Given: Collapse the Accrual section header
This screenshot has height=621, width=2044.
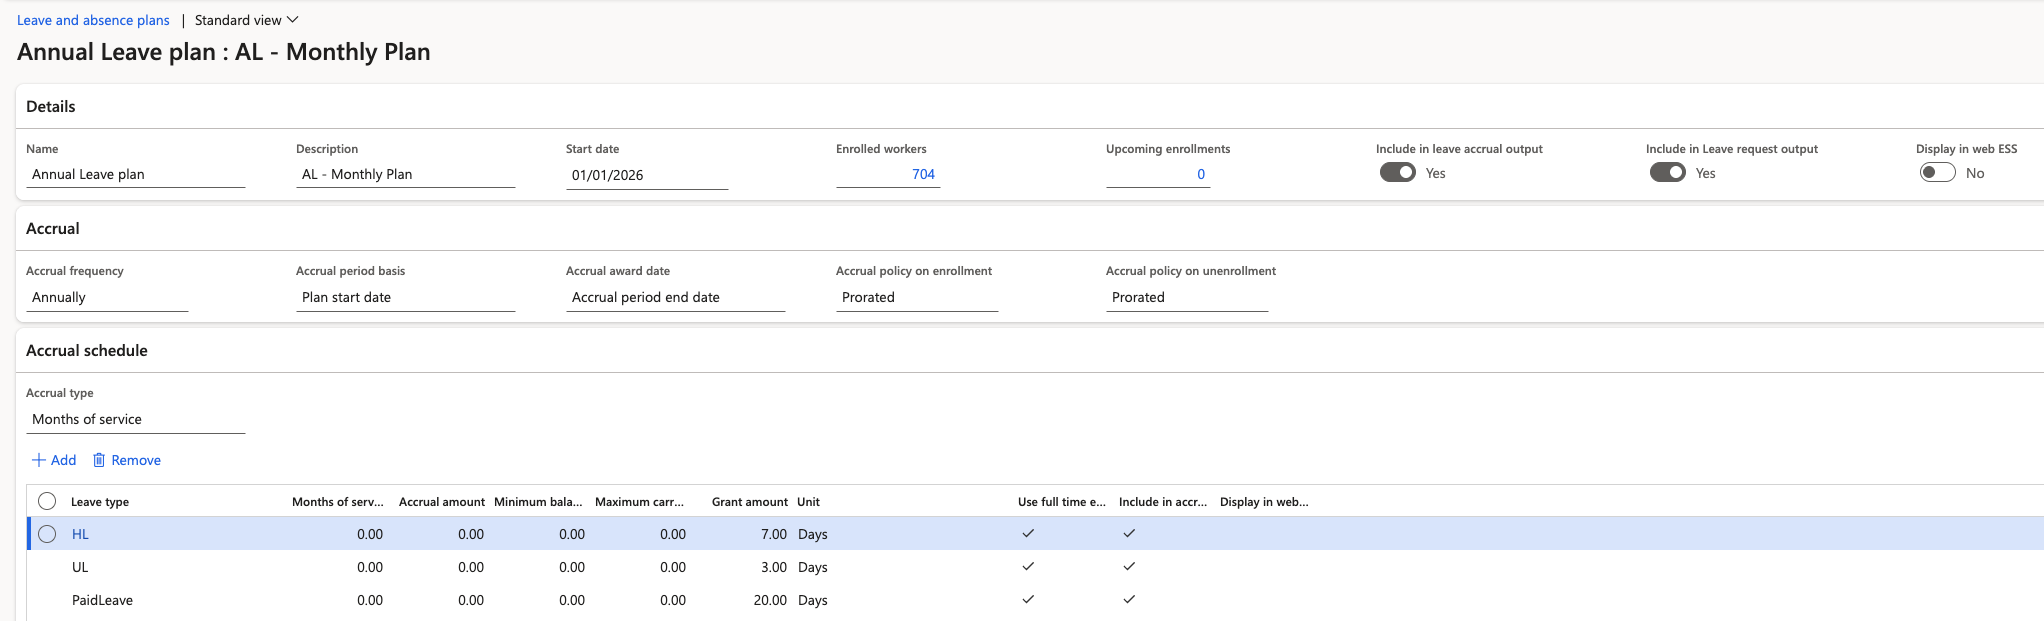Looking at the screenshot, I should pos(53,229).
